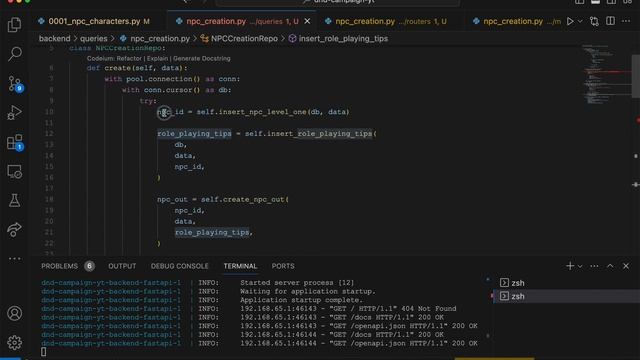640x360 pixels.
Task: Click role_playing_tips variable on line 12
Action: pos(194,134)
